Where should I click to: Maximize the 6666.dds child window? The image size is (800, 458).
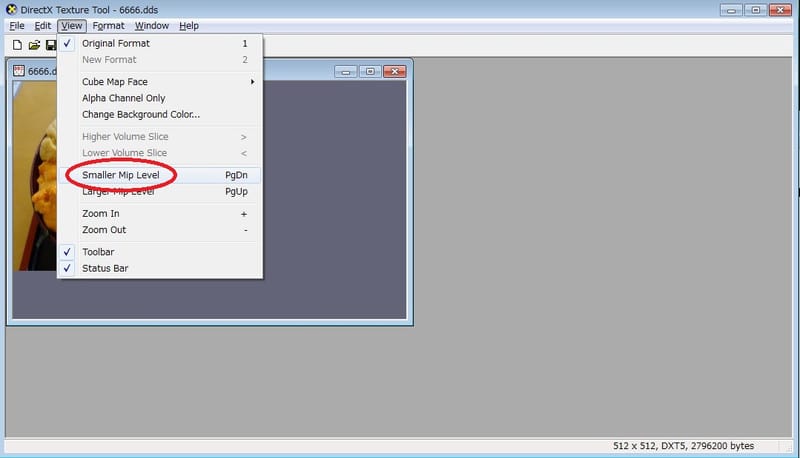(x=370, y=71)
